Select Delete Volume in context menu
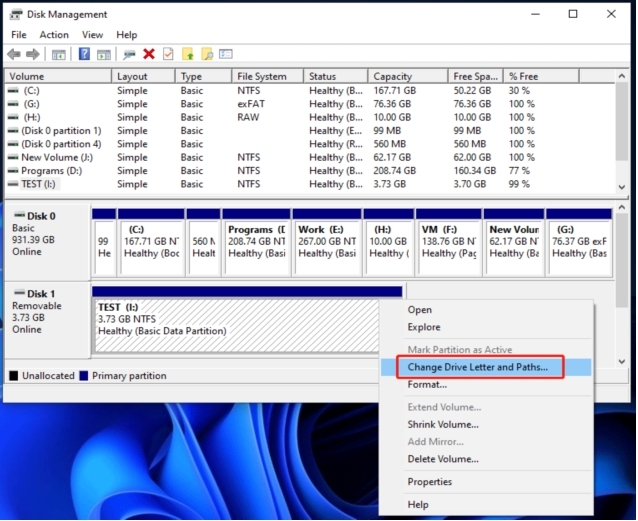The image size is (638, 521). coord(442,459)
